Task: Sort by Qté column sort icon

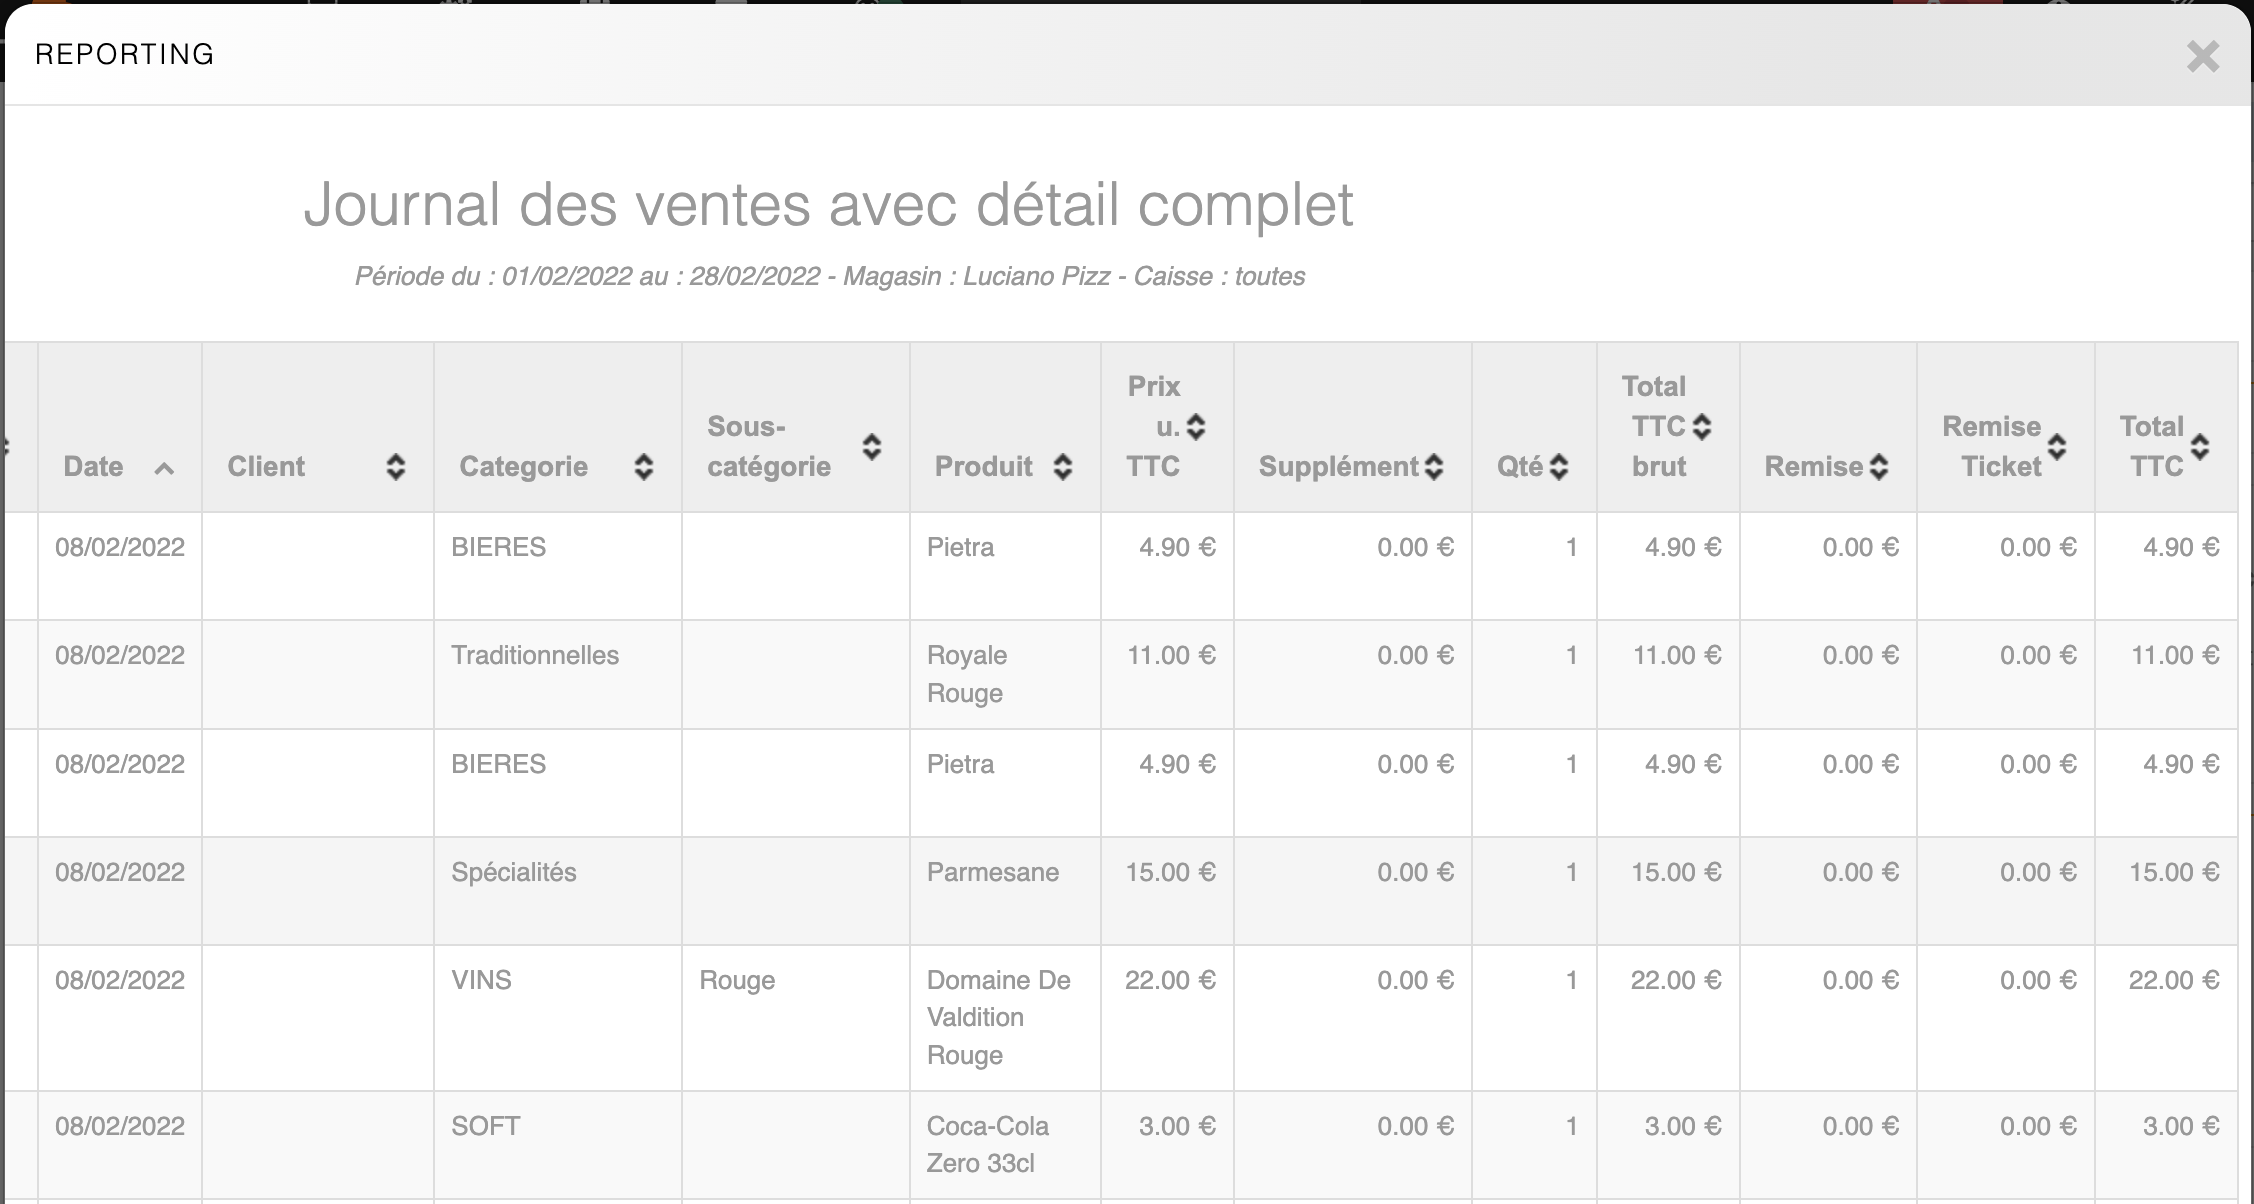Action: (1559, 467)
